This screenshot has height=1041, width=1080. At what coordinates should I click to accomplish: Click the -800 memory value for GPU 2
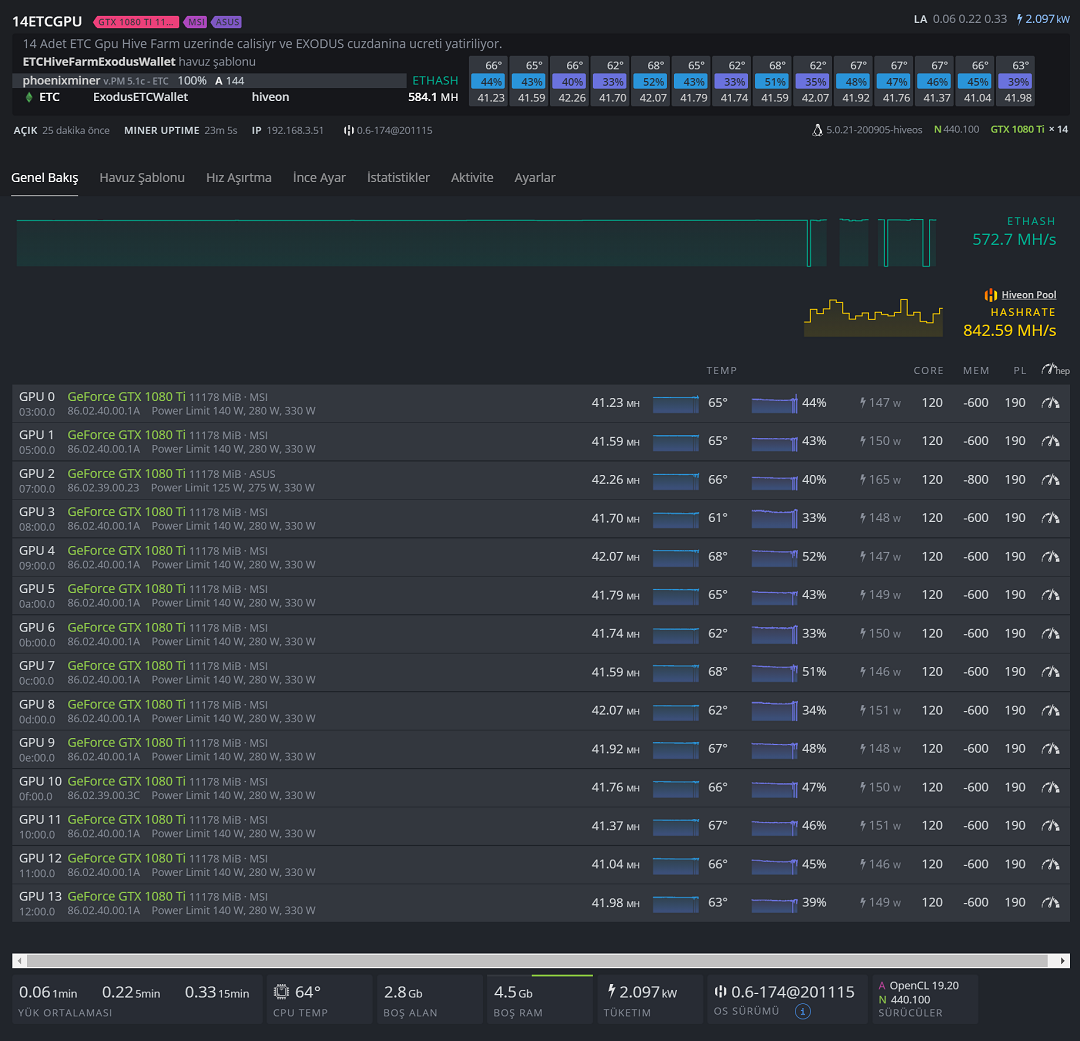[x=975, y=480]
